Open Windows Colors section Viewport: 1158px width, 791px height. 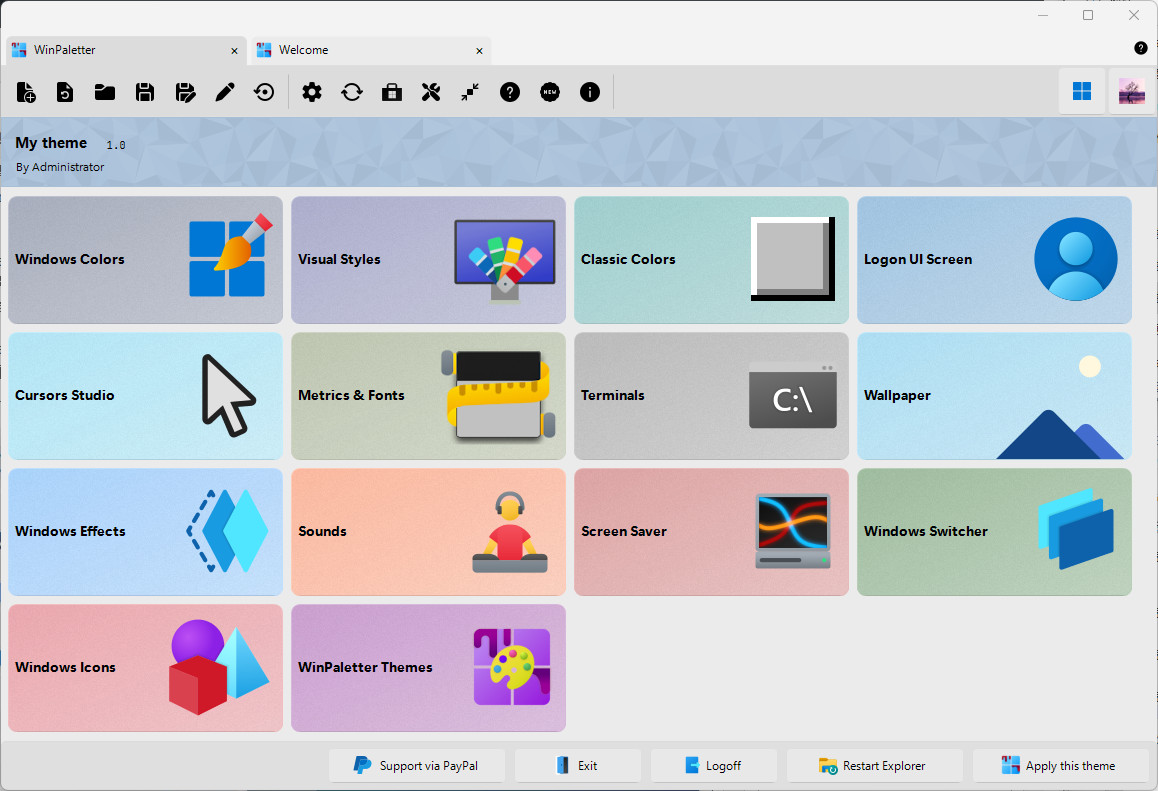click(x=145, y=260)
